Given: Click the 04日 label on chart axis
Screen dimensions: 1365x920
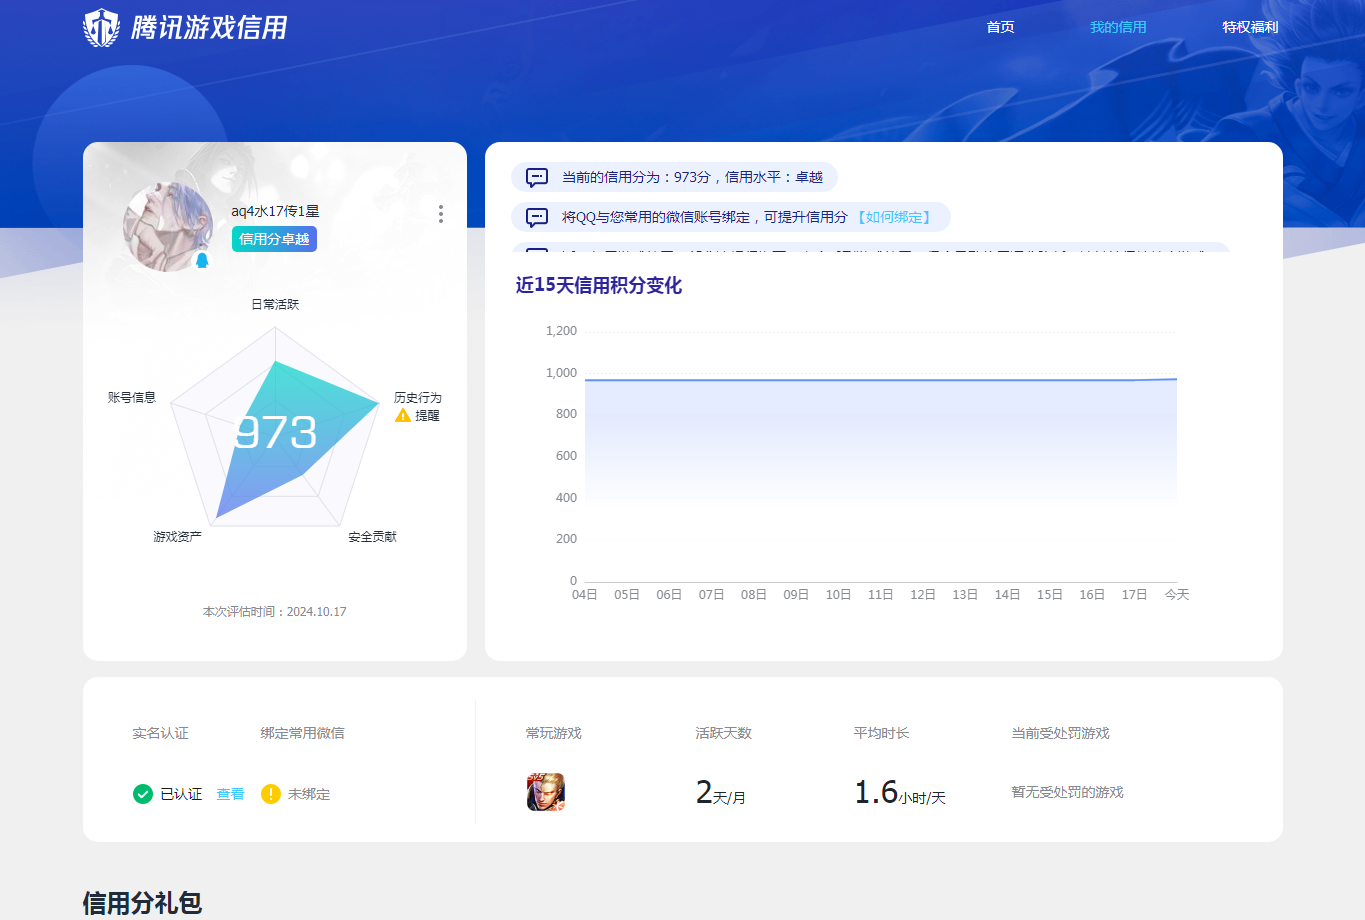Looking at the screenshot, I should pyautogui.click(x=585, y=594).
